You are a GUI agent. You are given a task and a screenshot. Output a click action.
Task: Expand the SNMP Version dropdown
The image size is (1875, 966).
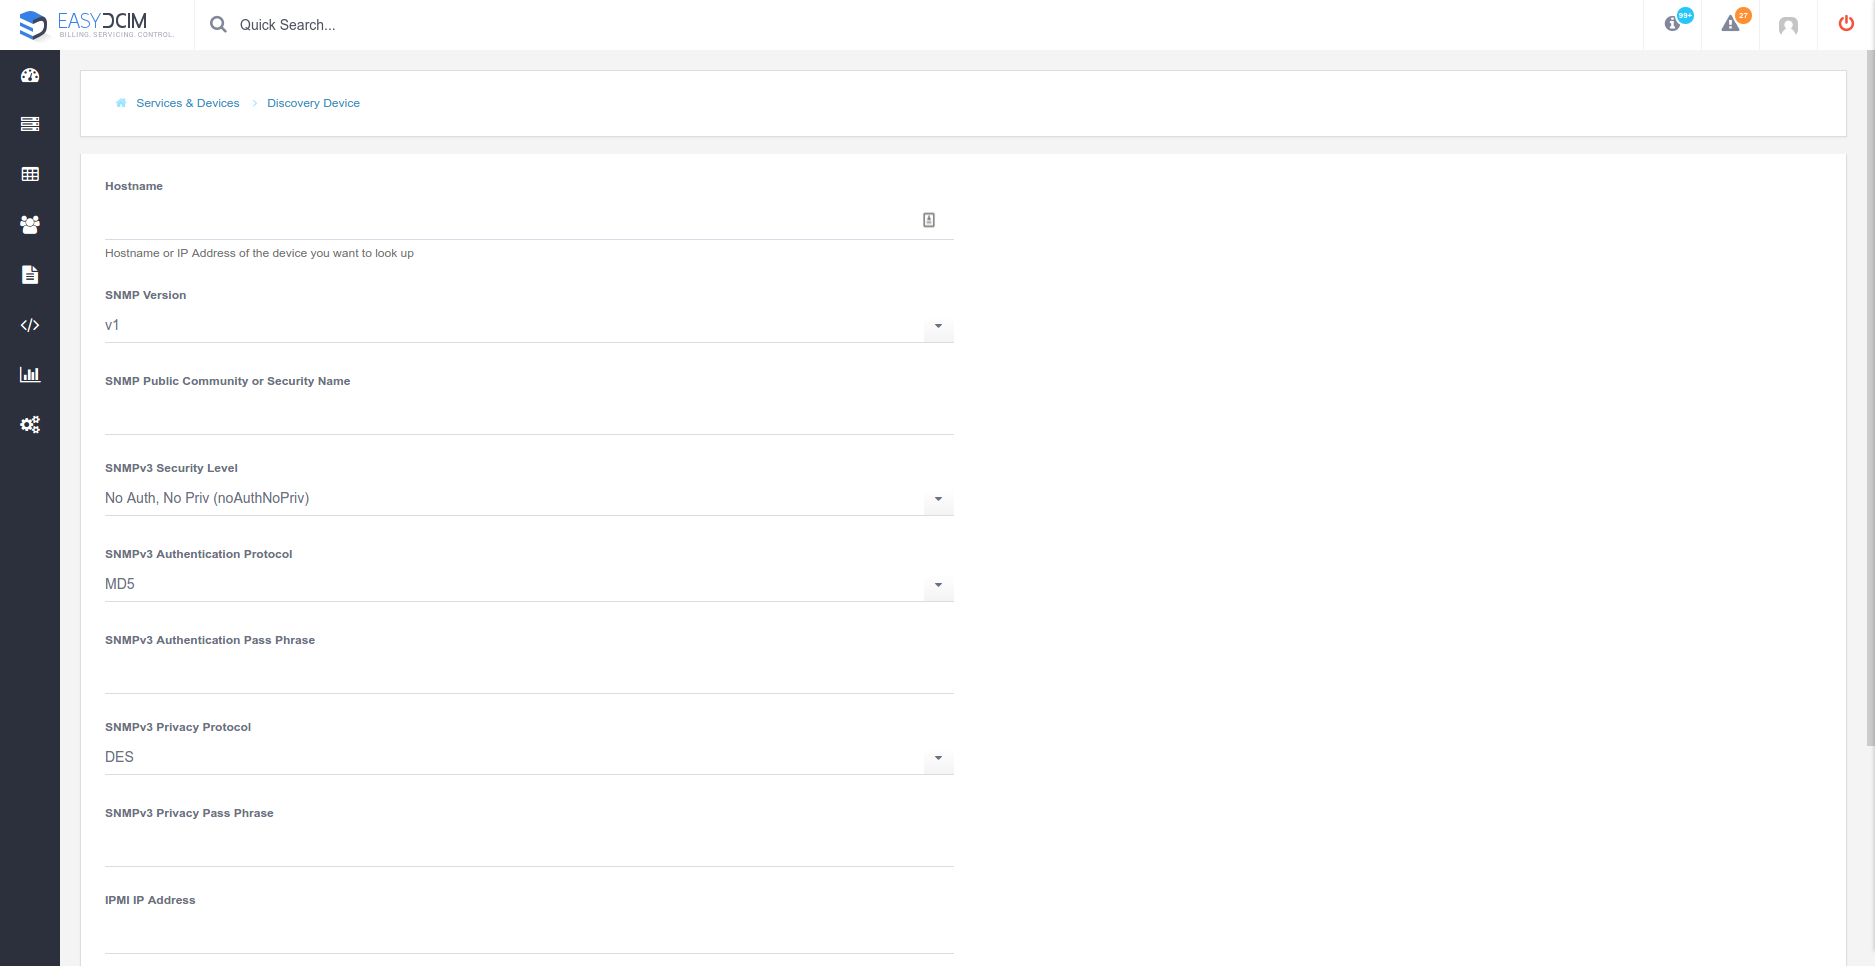pos(529,326)
